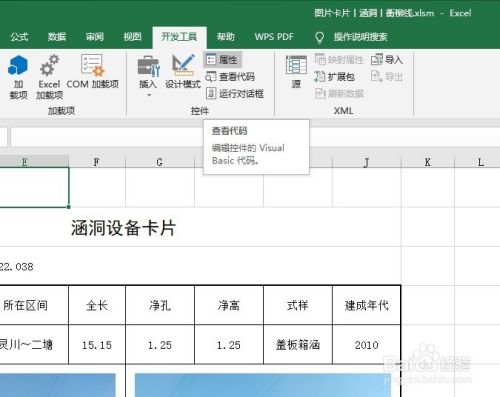Screen dimensions: 500x397
Task: Switch to the 视图 tab
Action: [132, 37]
